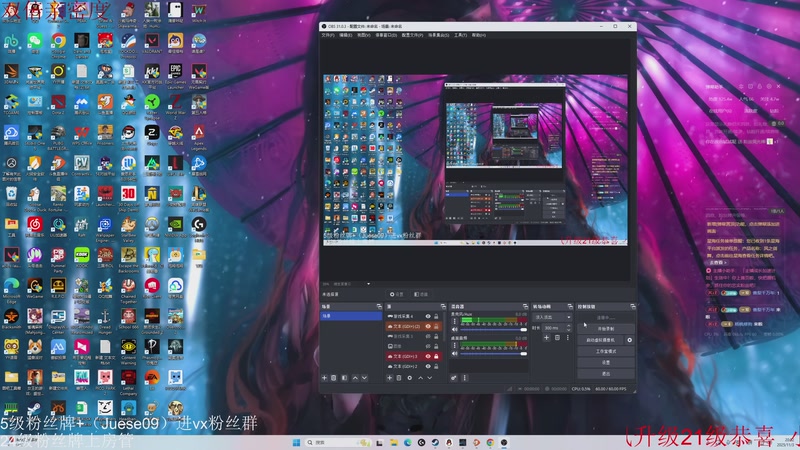Switch to OBS icon in taskbar
Screen dimensions: 800x450
tap(504, 442)
